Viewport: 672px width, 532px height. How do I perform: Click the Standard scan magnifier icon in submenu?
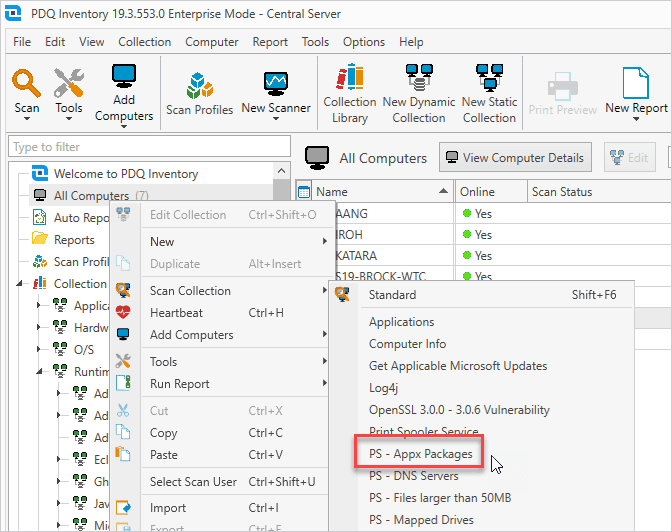[342, 294]
